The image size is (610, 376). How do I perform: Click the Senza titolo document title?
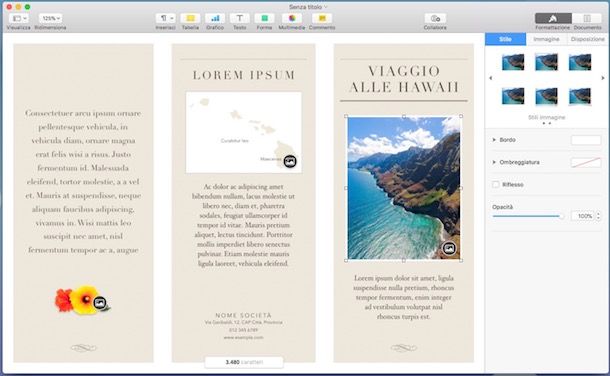point(305,7)
